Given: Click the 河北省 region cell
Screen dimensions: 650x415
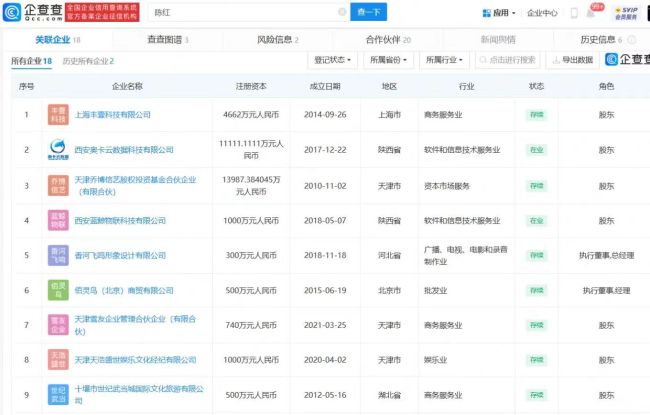Looking at the screenshot, I should 389,255.
